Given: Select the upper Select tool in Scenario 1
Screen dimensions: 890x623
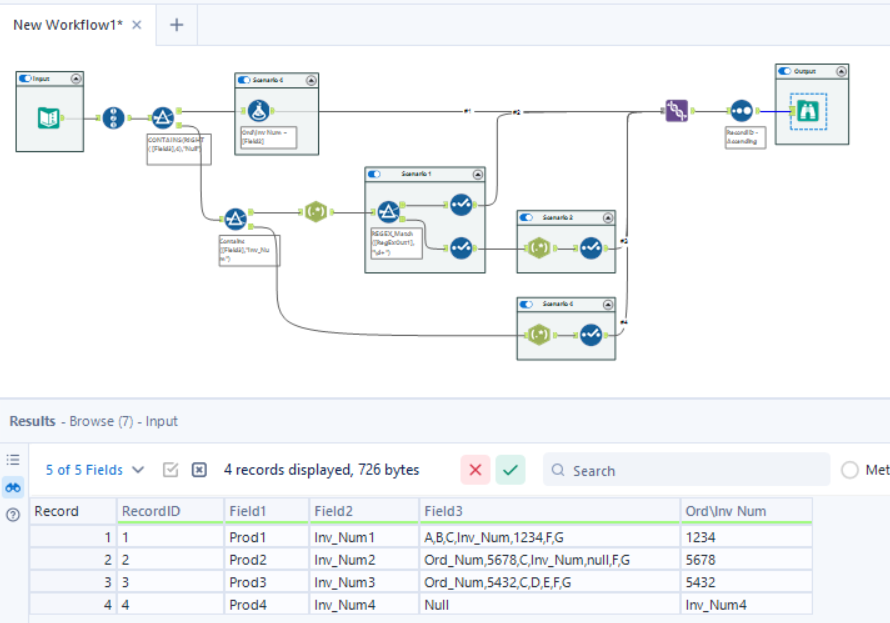Looking at the screenshot, I should coord(461,204).
